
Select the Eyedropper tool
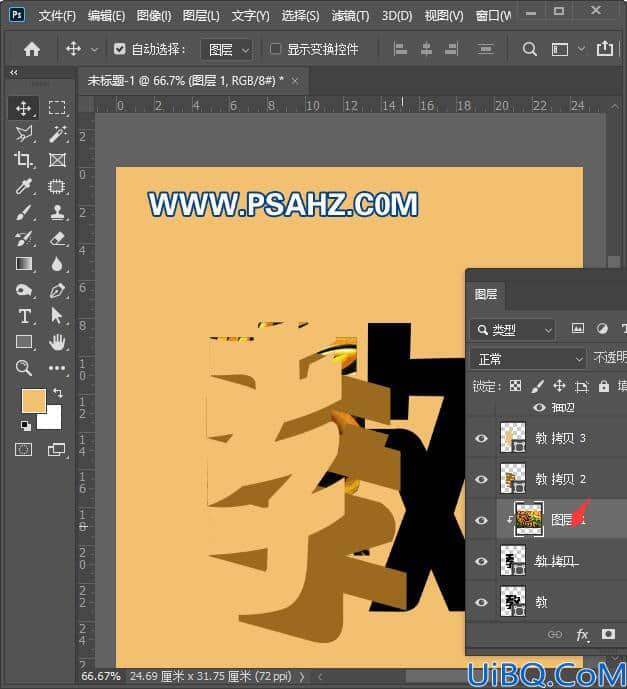click(23, 186)
